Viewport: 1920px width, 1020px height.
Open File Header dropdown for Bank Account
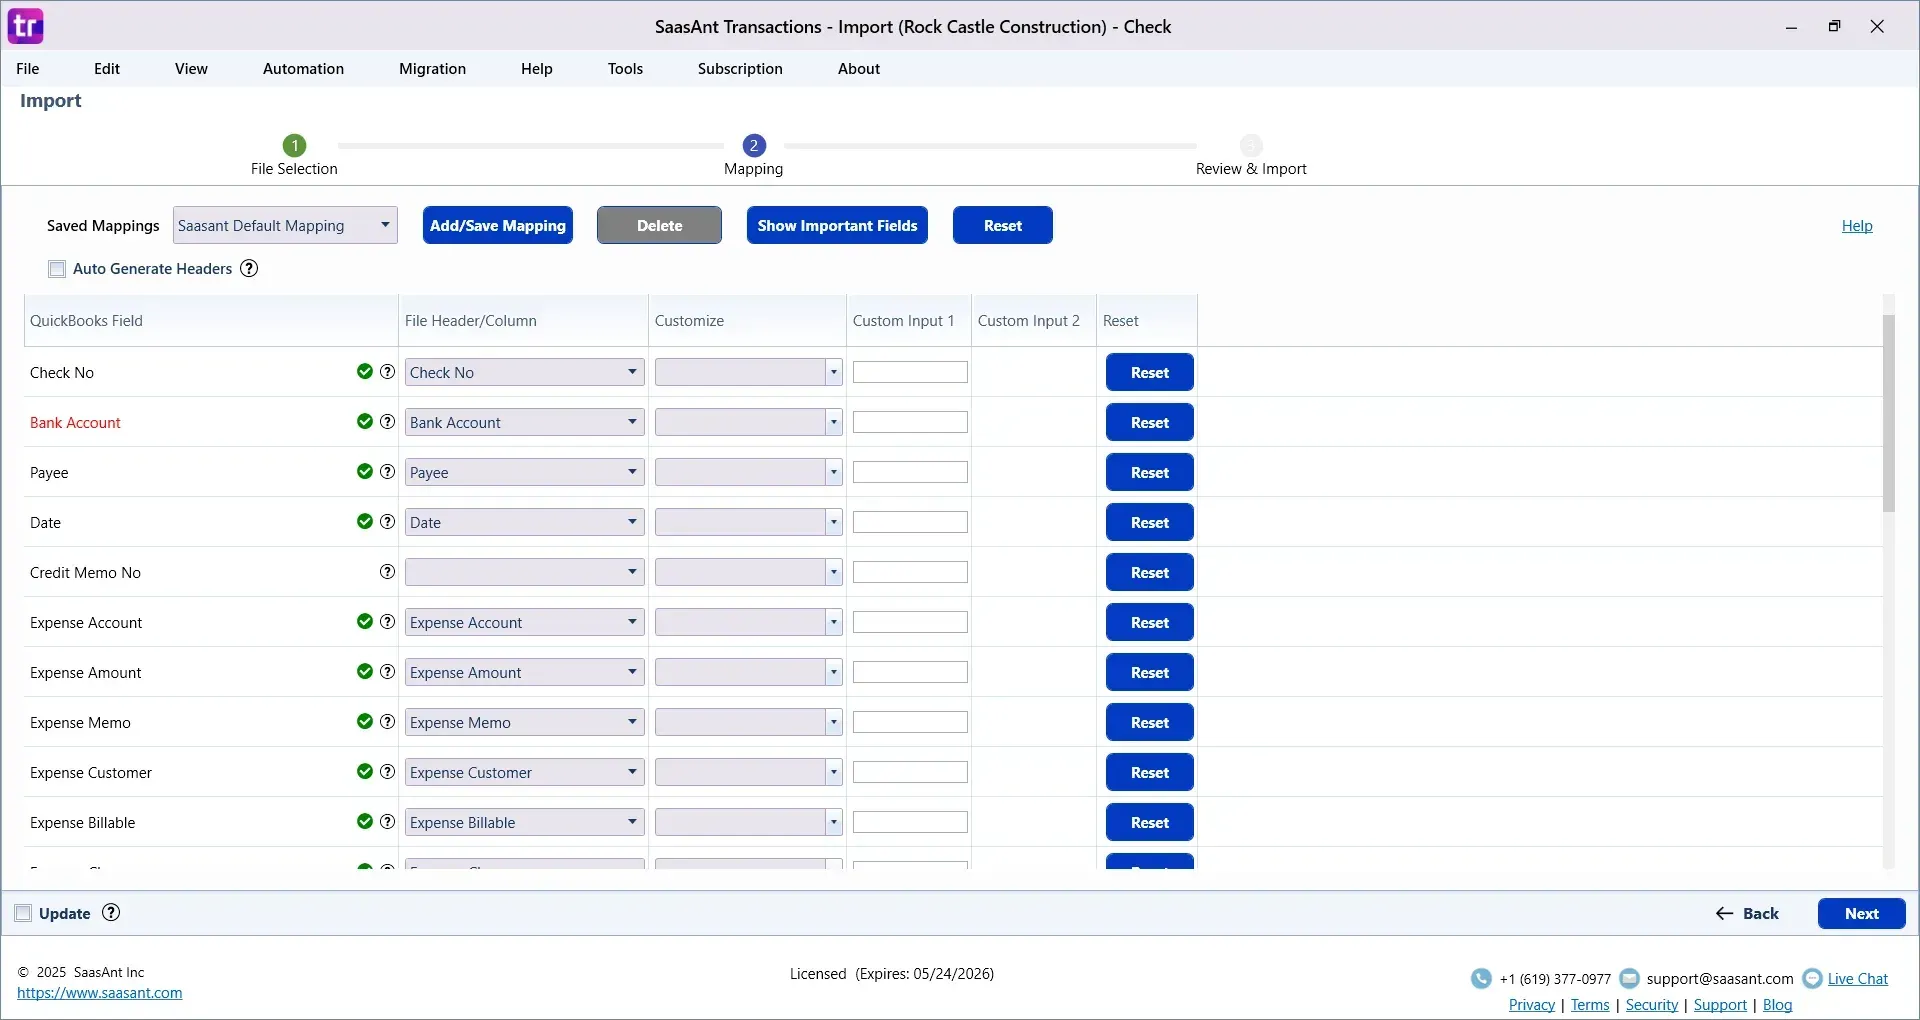tap(524, 422)
